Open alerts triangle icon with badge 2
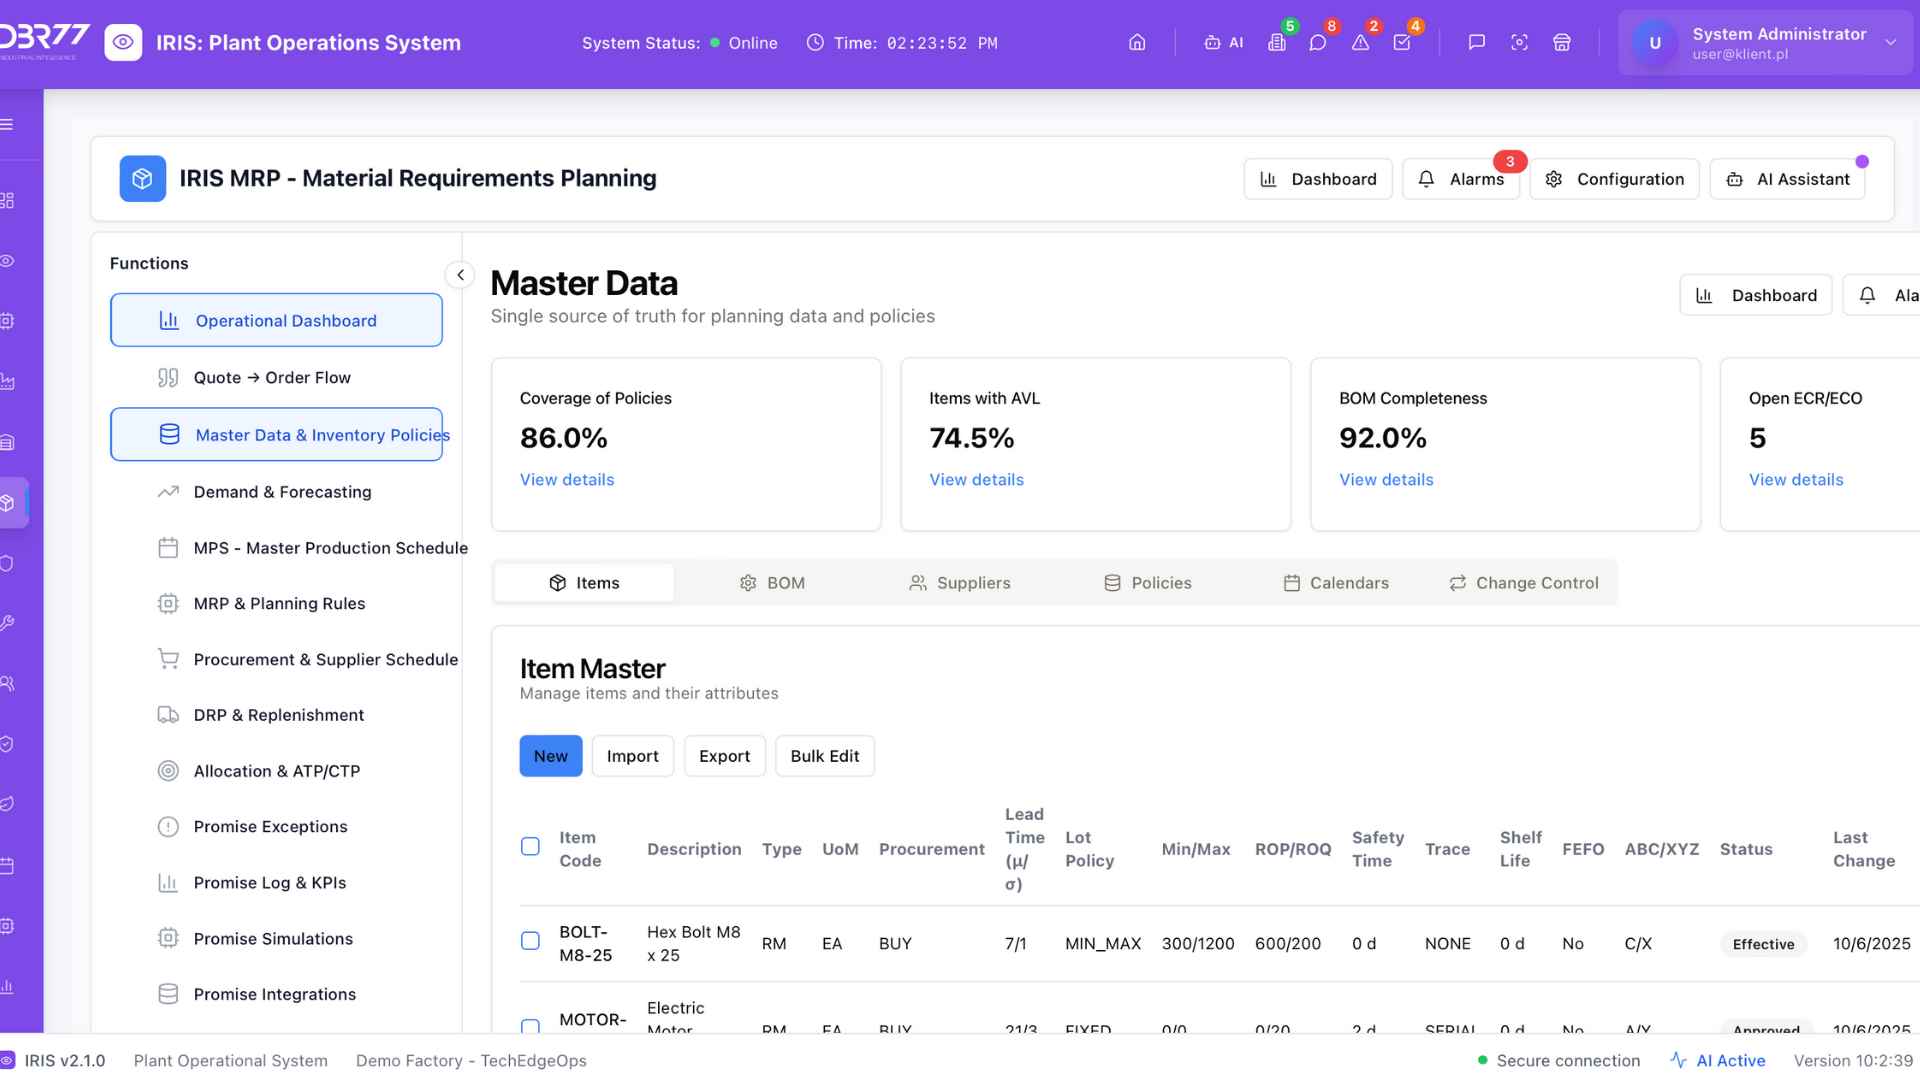1920x1080 pixels. coord(1360,43)
